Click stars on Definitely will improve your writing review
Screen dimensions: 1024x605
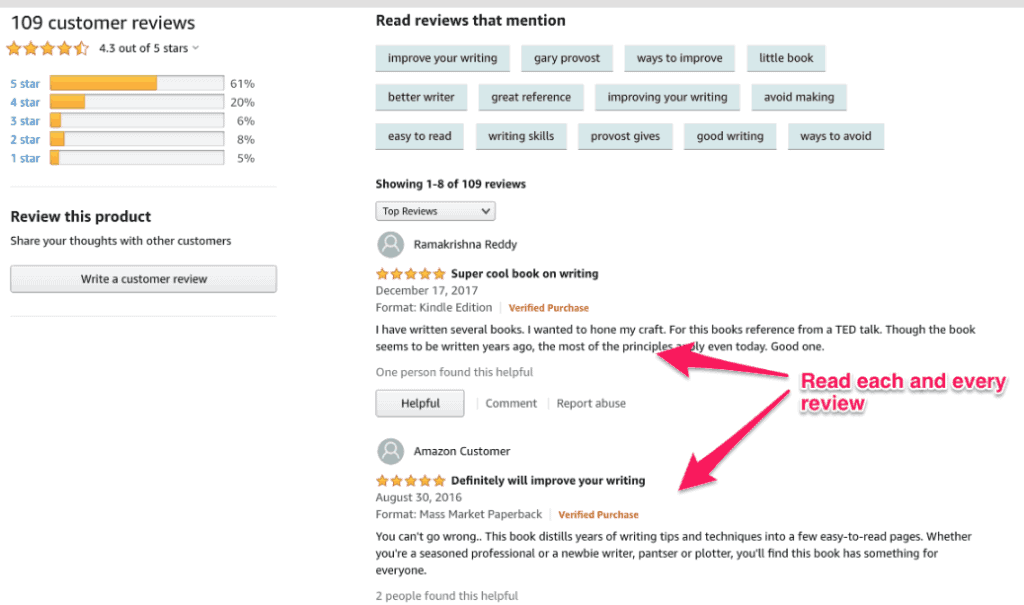(x=410, y=480)
